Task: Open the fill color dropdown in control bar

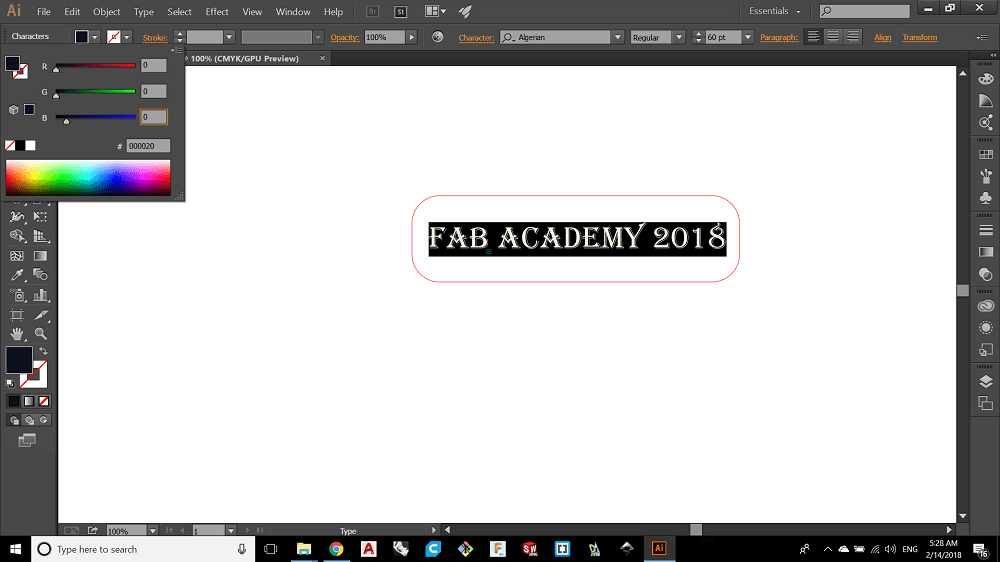Action: 95,37
